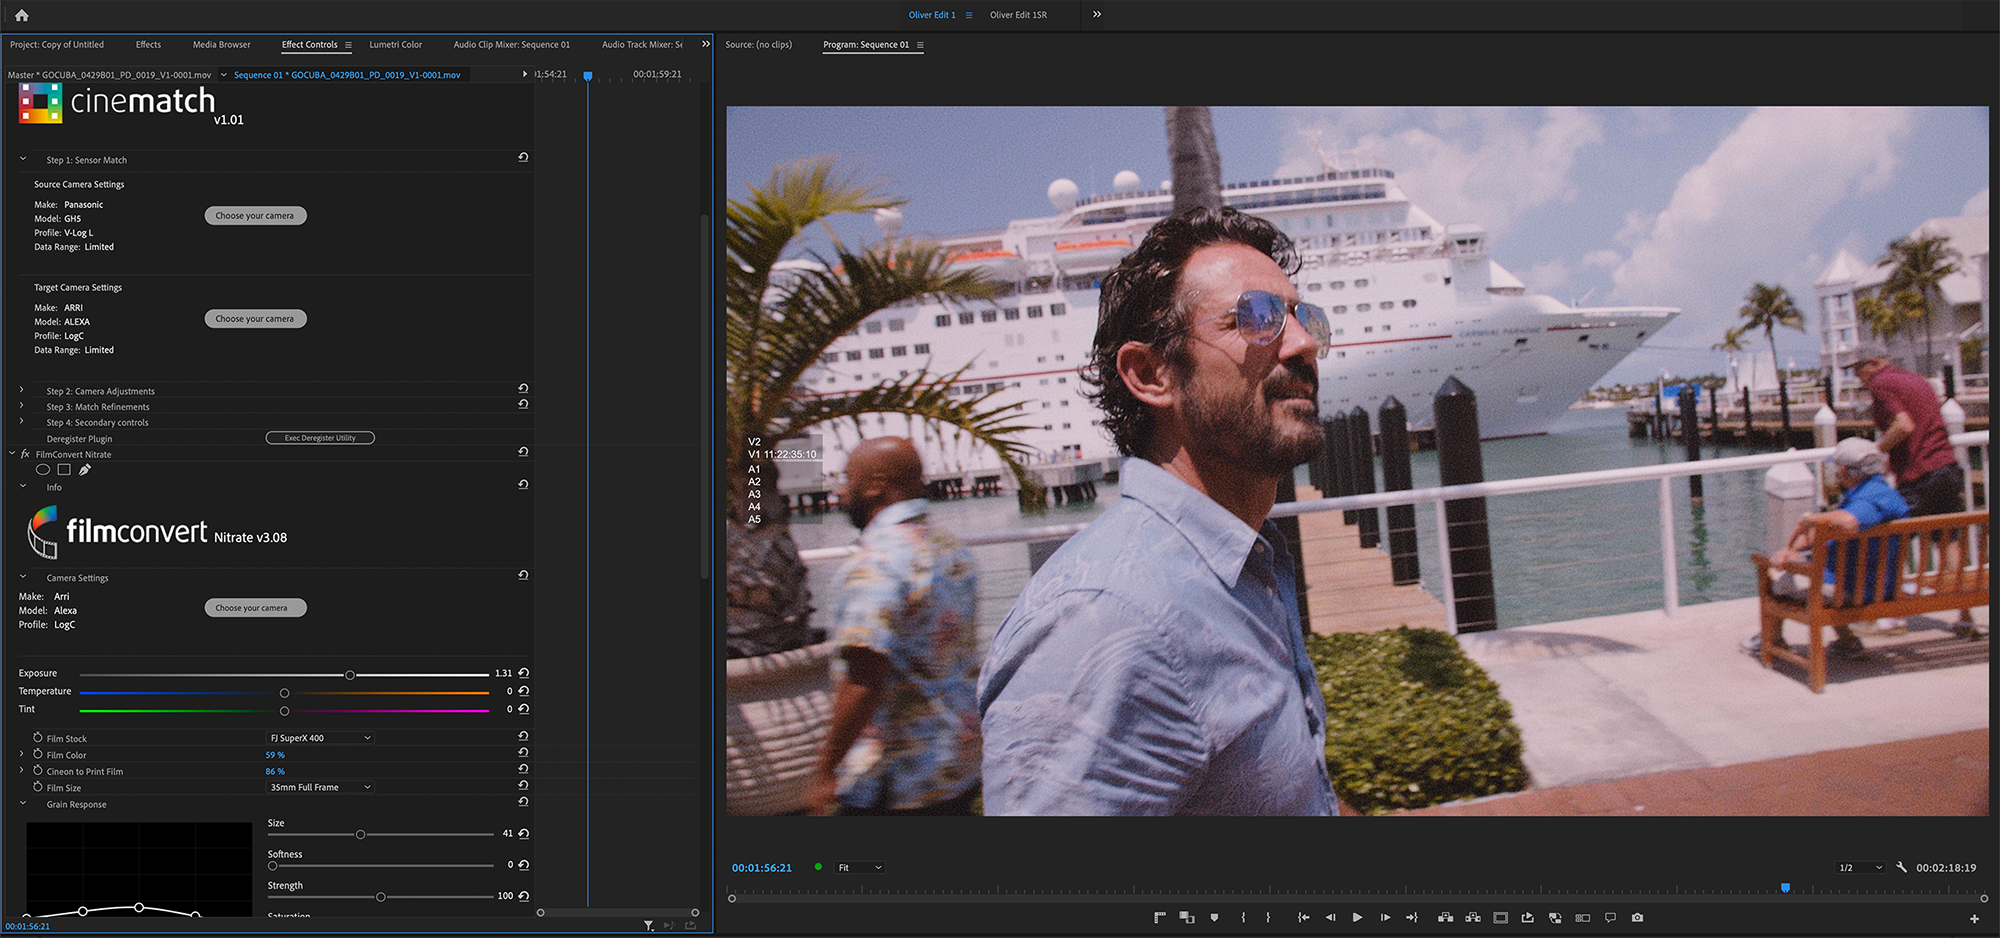Choose camera in FilmConvert Camera Settings

point(255,607)
